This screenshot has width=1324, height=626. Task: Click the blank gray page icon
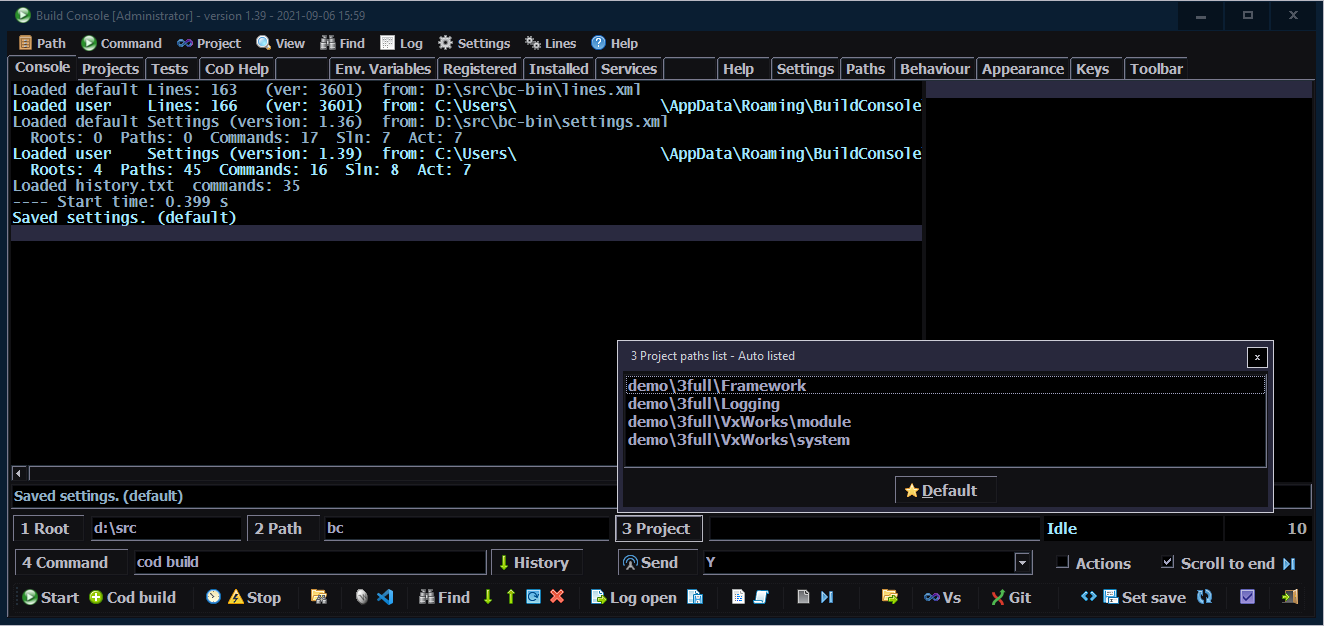click(x=803, y=597)
